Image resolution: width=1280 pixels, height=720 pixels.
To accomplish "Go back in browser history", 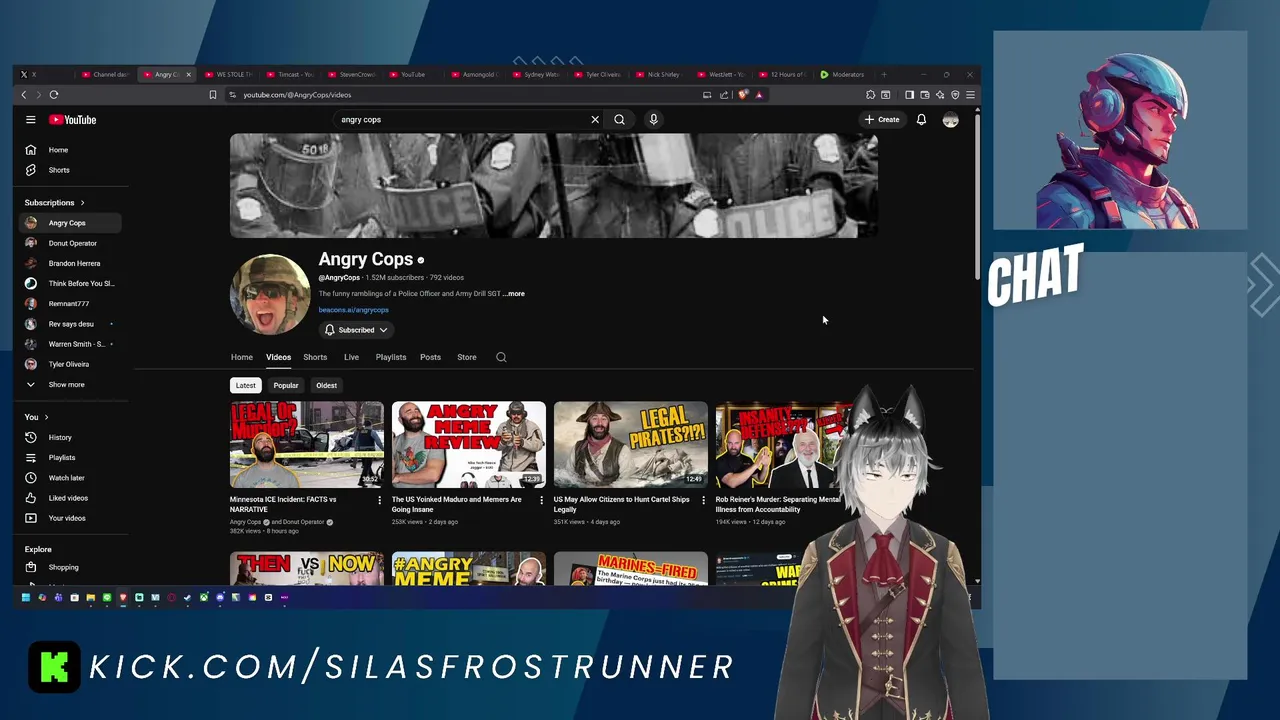I will click(x=24, y=95).
